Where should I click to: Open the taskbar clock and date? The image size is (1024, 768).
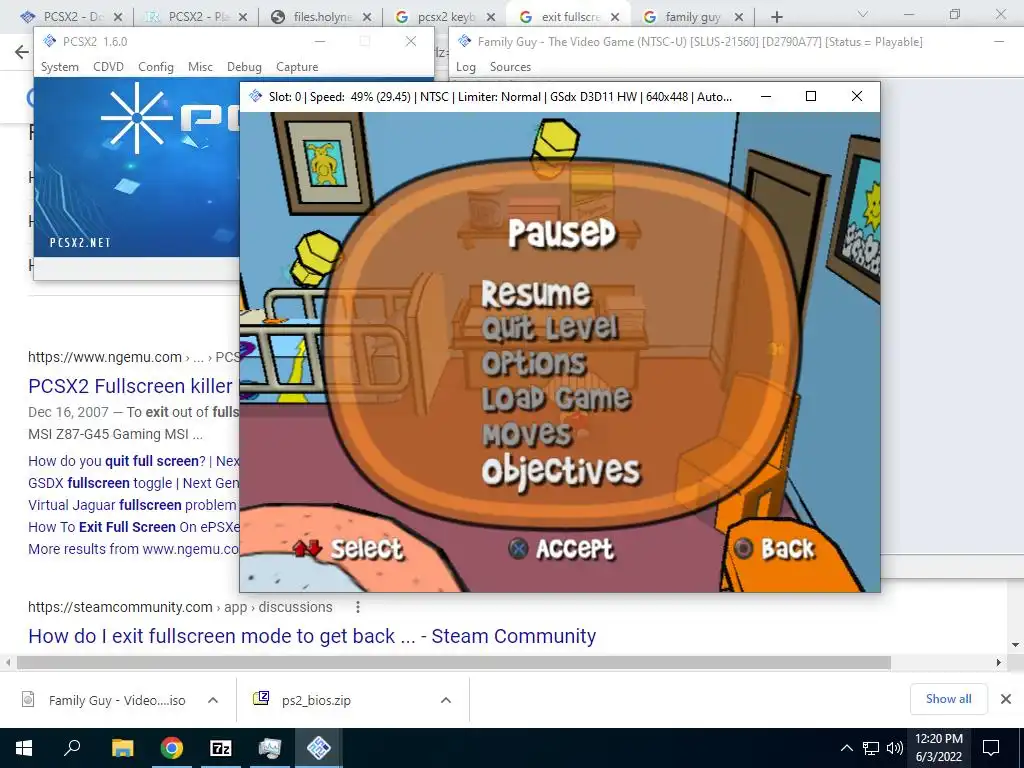coord(938,748)
